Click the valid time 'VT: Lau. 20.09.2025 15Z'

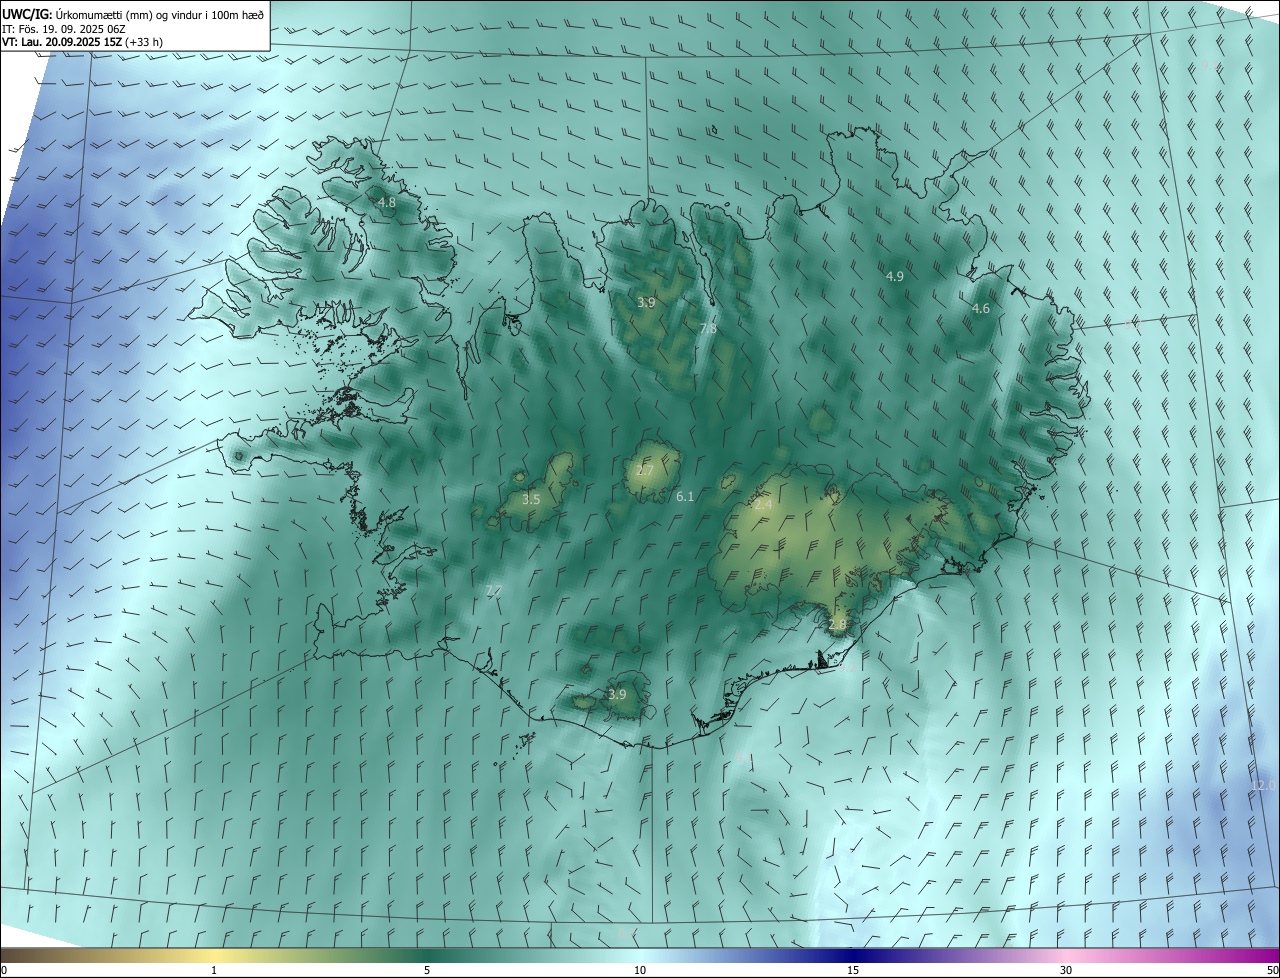point(62,42)
